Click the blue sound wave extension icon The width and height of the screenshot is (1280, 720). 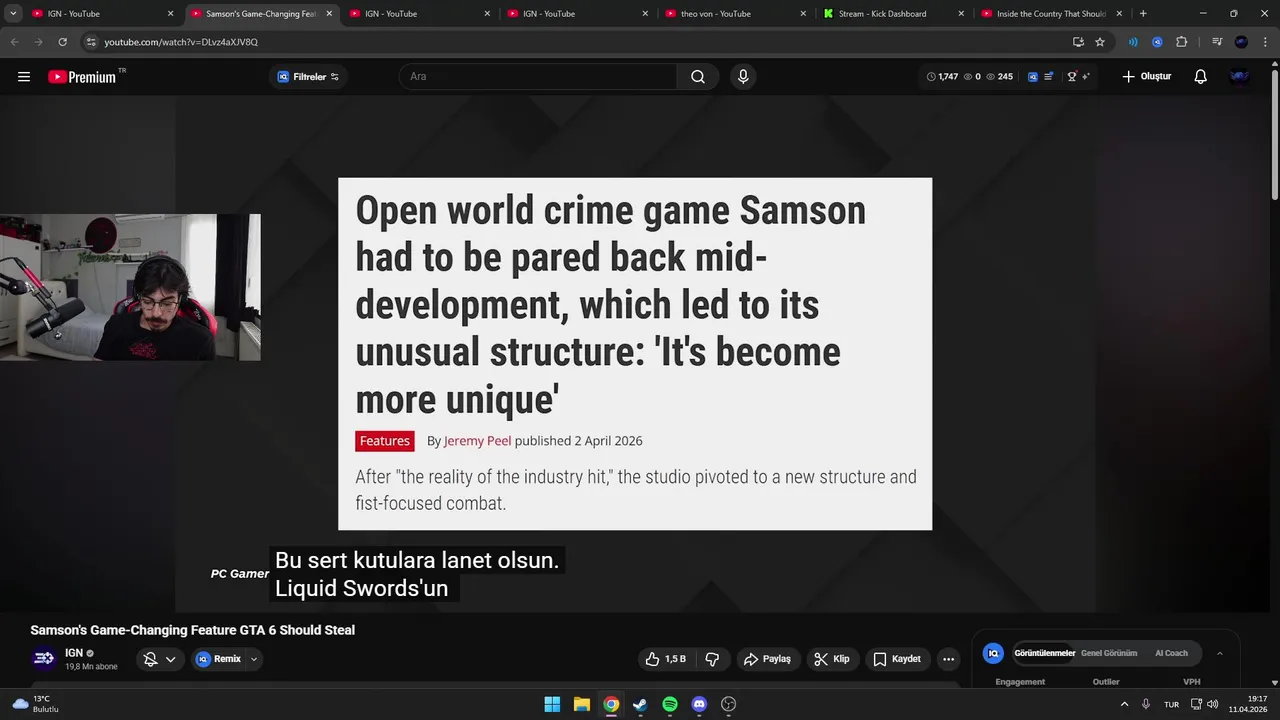1133,42
